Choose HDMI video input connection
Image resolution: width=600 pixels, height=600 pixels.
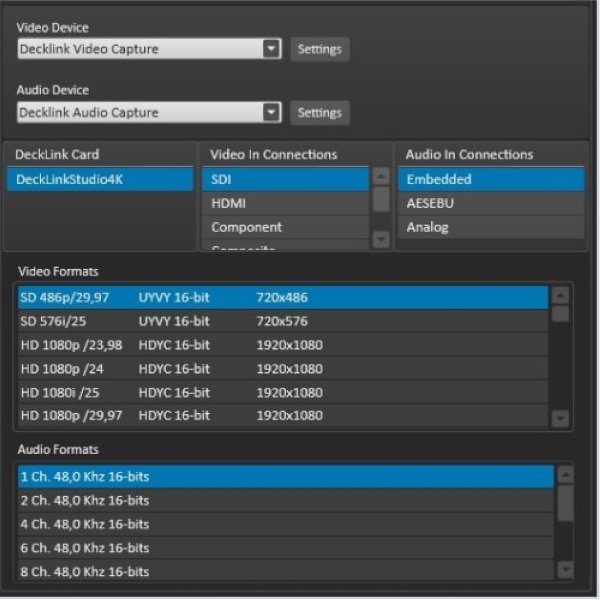(285, 203)
